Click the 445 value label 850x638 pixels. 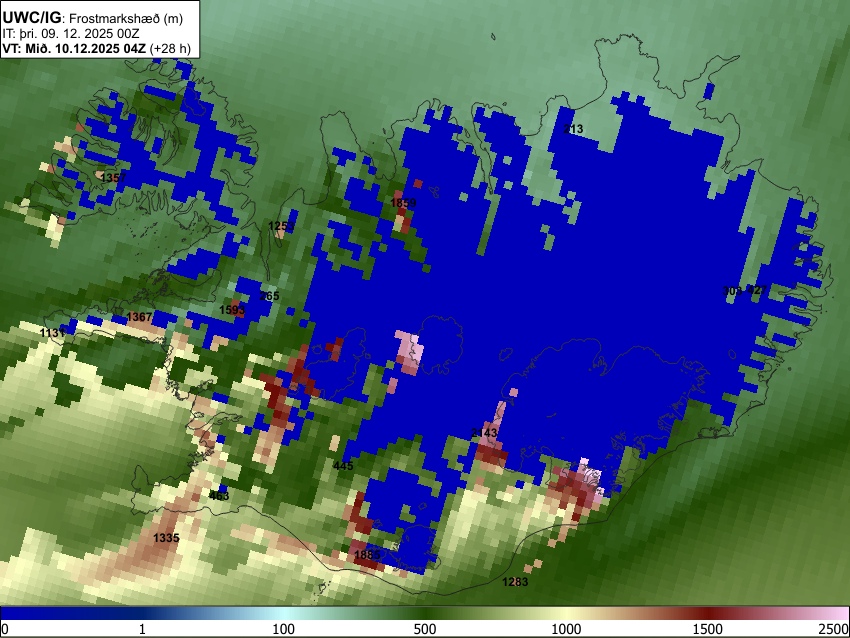point(343,466)
